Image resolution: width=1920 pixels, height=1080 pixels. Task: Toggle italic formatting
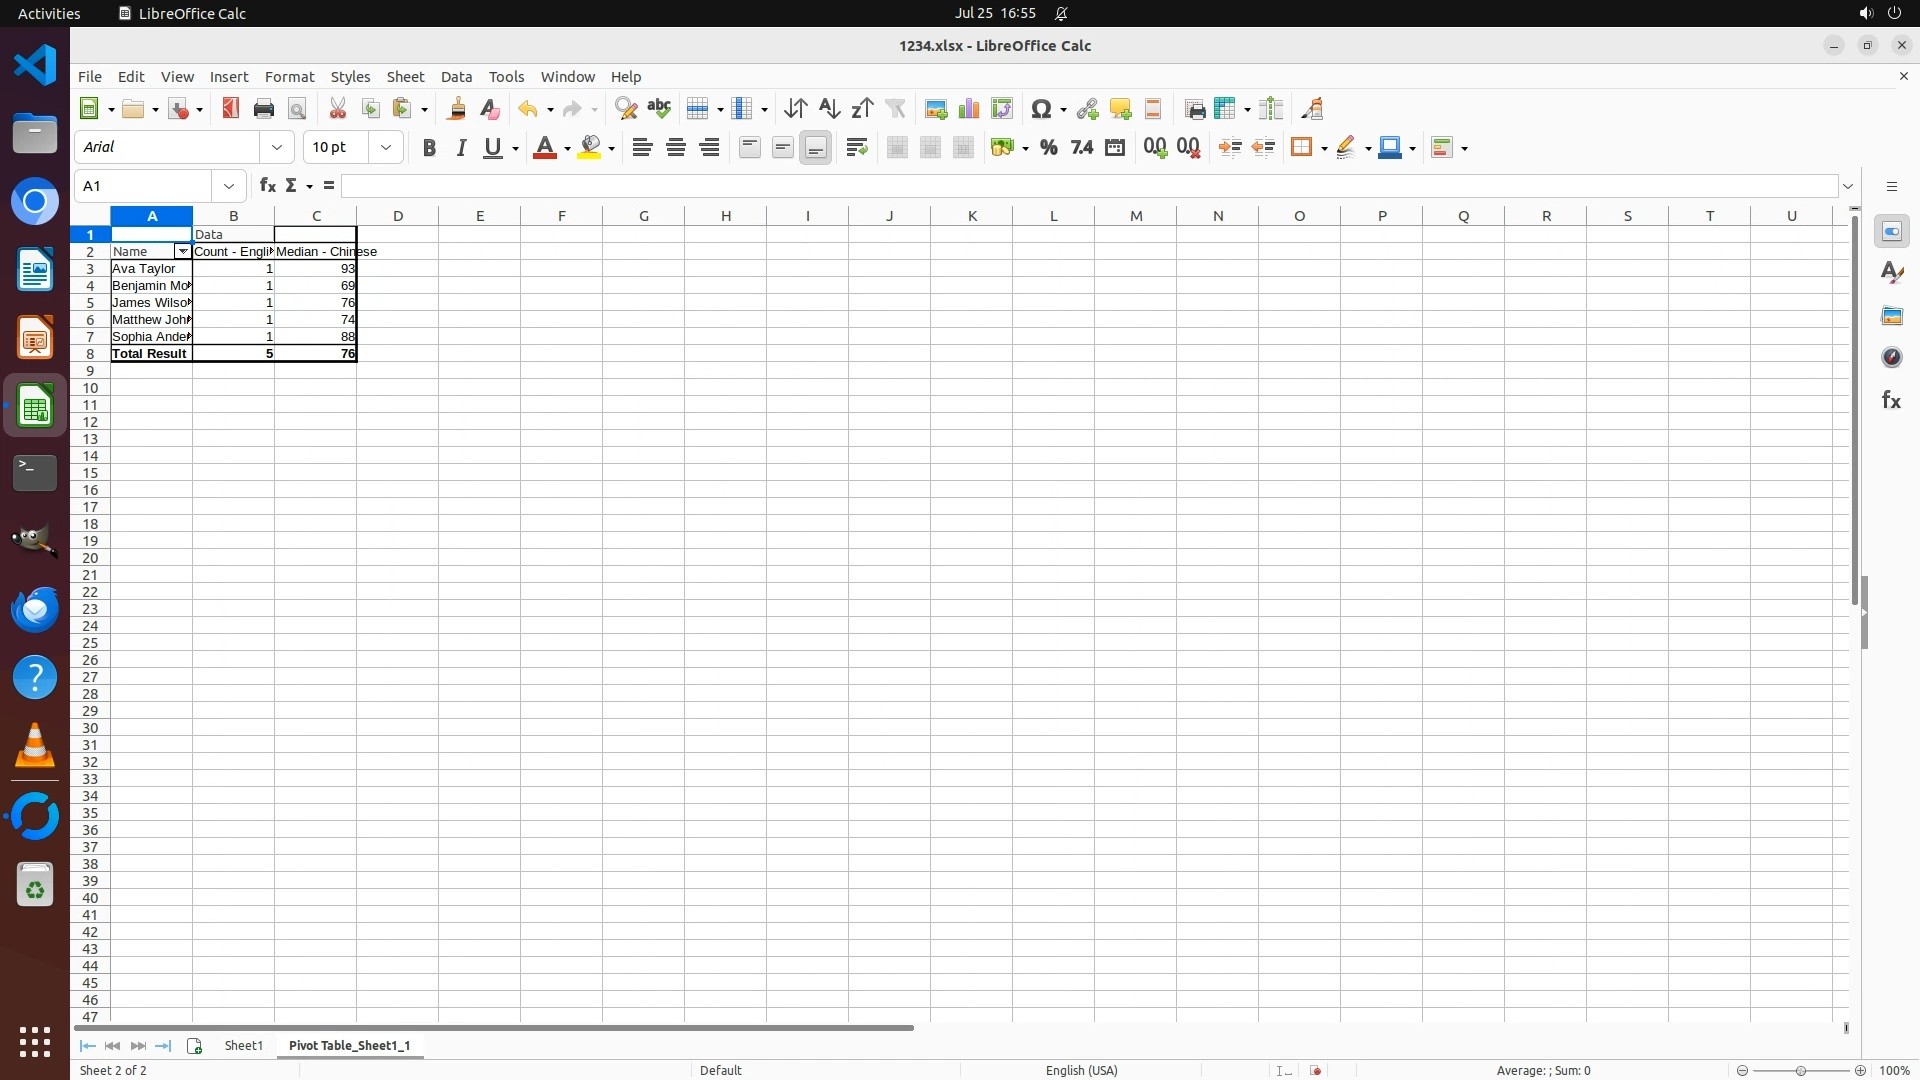[x=461, y=148]
